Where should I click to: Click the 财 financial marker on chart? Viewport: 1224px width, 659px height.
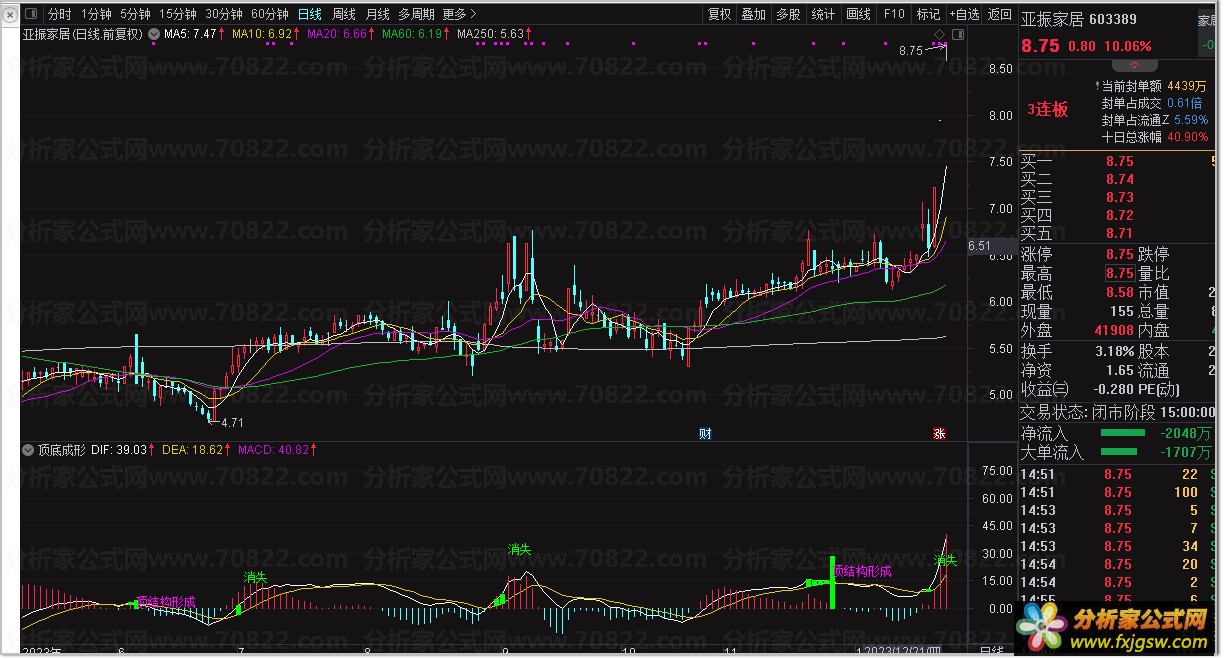(705, 434)
